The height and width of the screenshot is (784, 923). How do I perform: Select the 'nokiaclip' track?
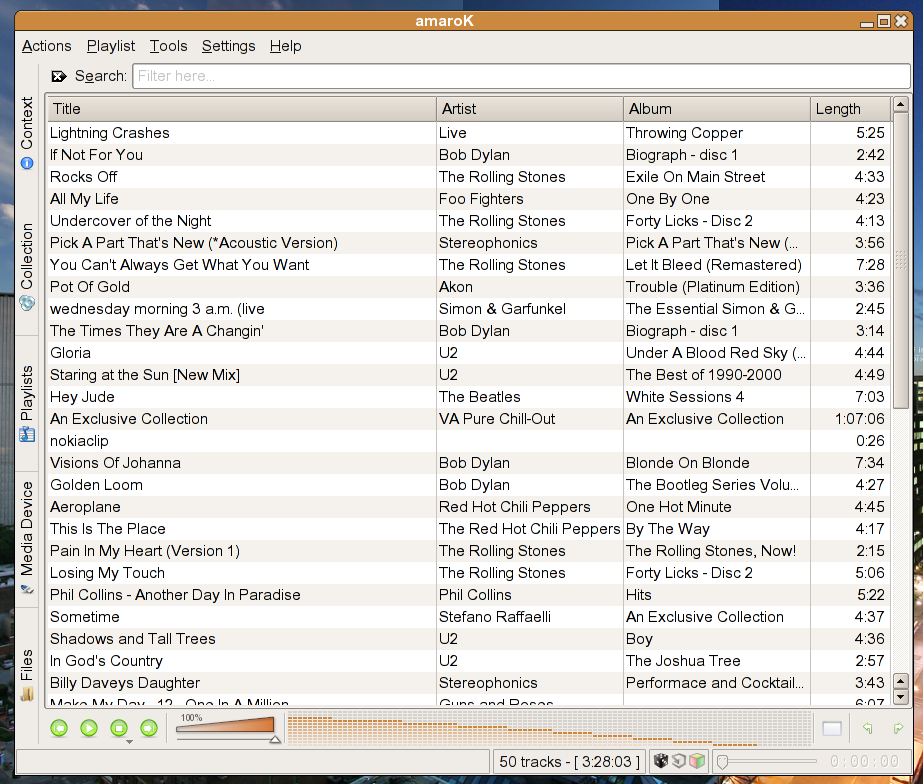click(x=469, y=441)
